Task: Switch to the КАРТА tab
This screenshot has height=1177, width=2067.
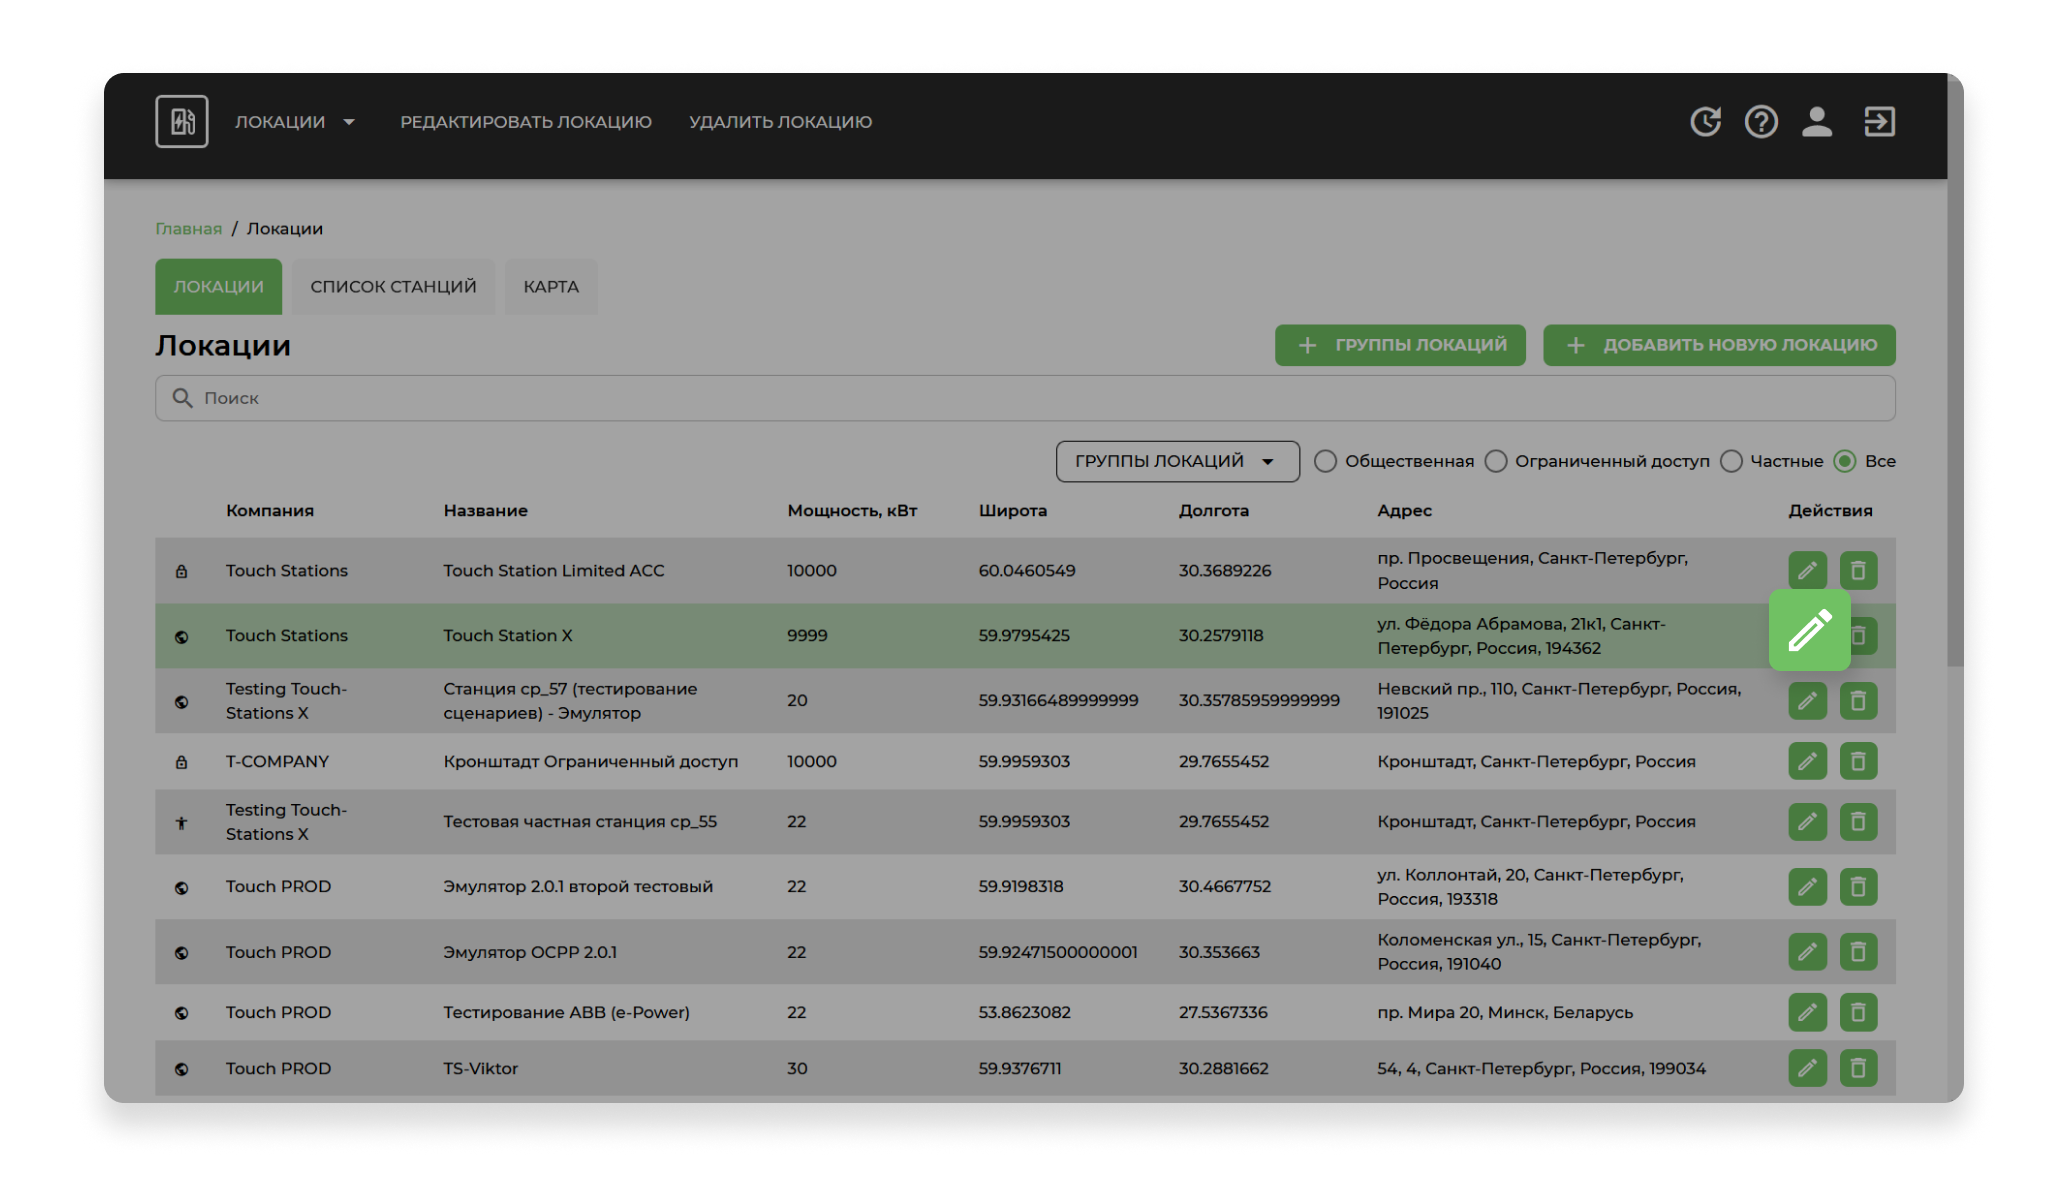Action: (x=551, y=287)
